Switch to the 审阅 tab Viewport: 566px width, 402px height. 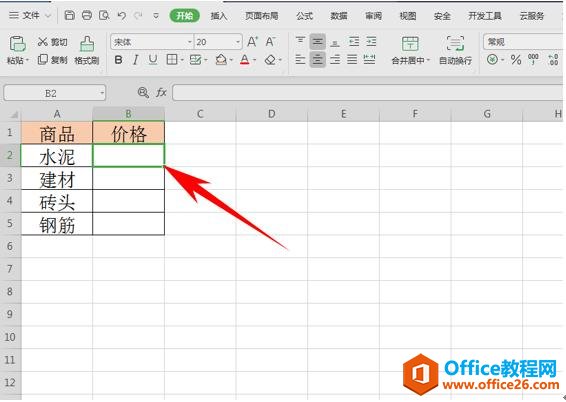373,16
